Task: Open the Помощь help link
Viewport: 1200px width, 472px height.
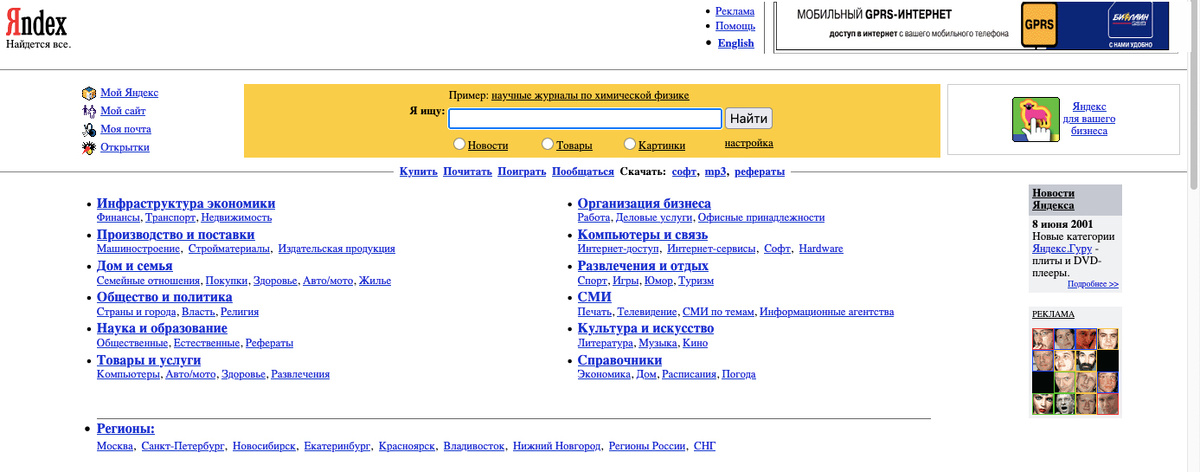Action: (736, 26)
